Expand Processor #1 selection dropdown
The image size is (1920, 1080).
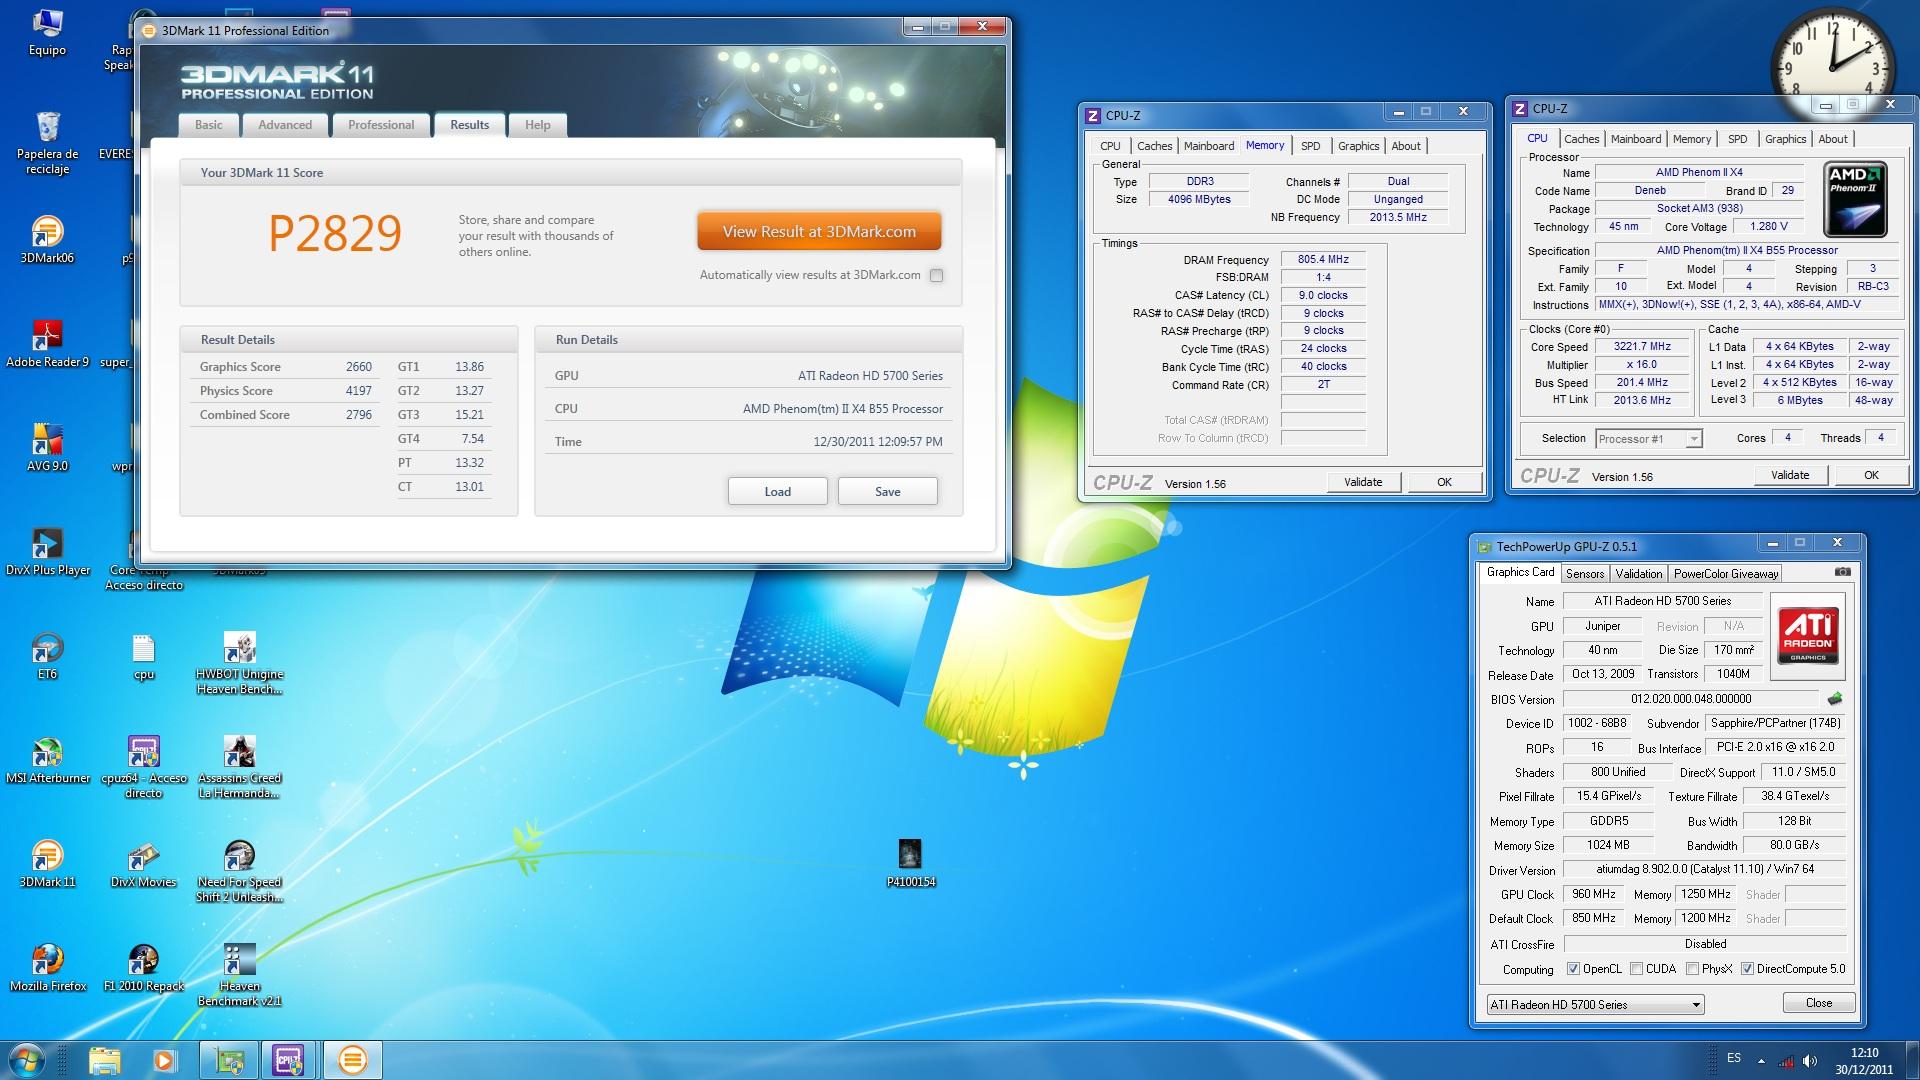click(1693, 439)
